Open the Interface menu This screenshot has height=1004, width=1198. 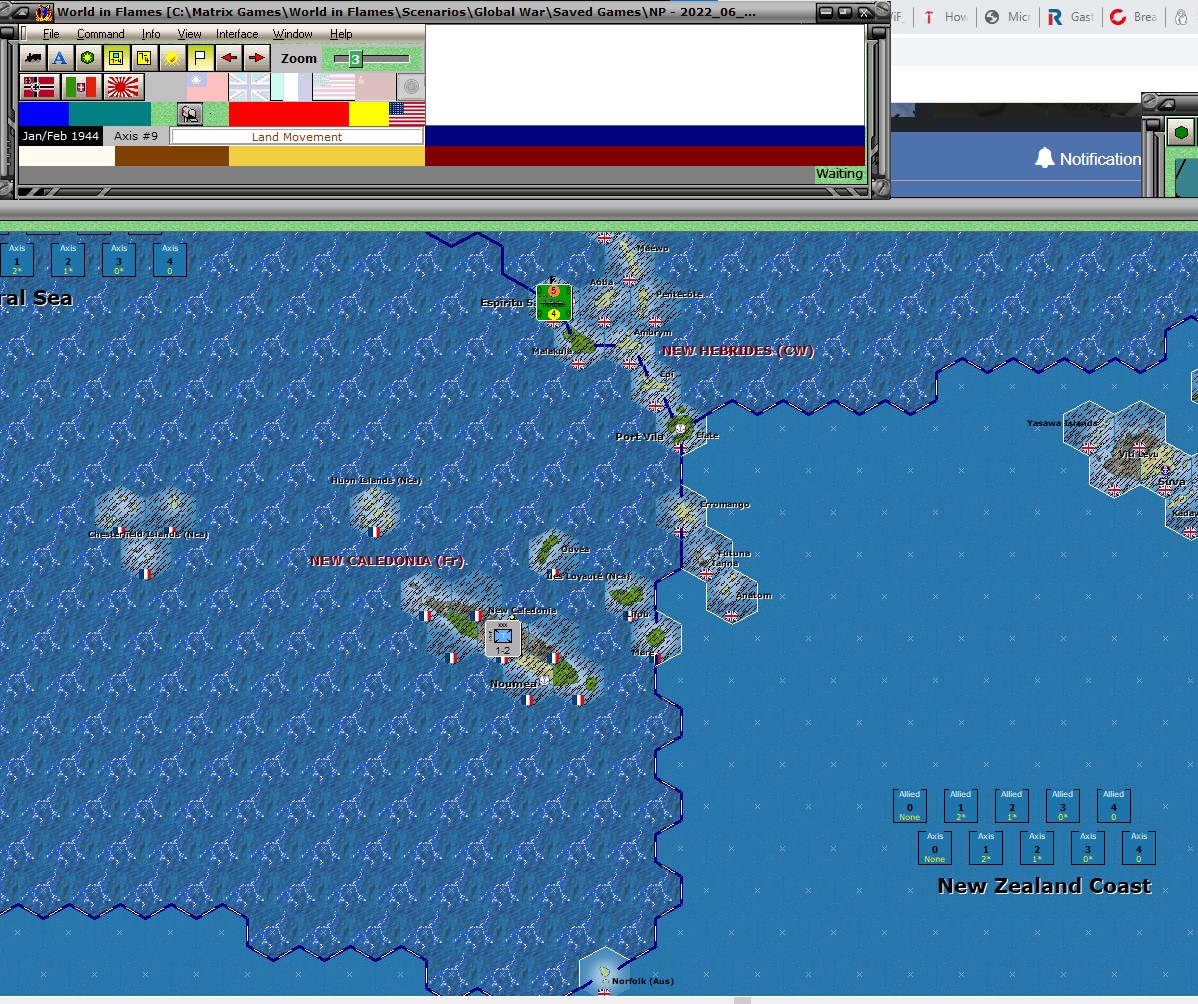237,34
